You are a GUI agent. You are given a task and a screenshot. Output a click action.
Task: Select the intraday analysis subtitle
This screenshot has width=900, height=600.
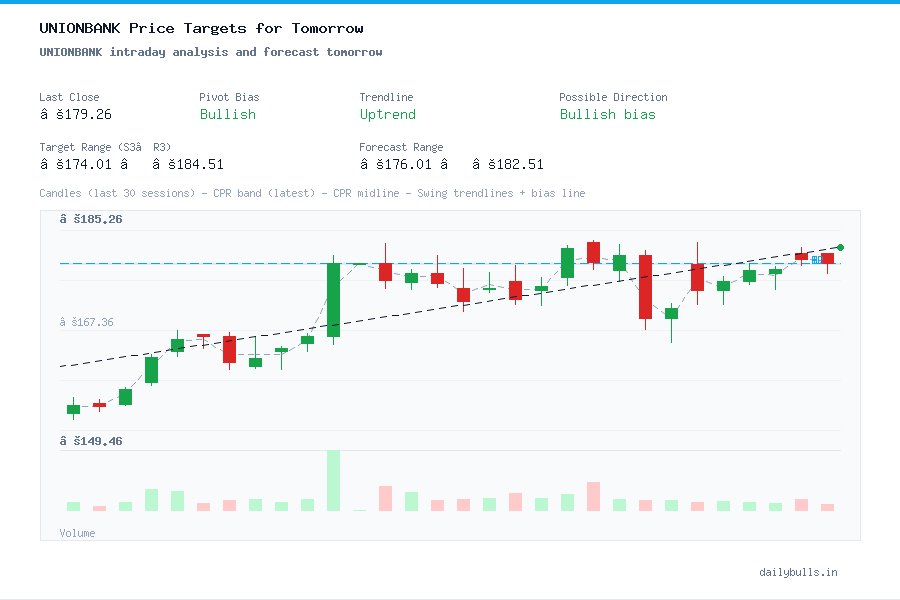210,52
